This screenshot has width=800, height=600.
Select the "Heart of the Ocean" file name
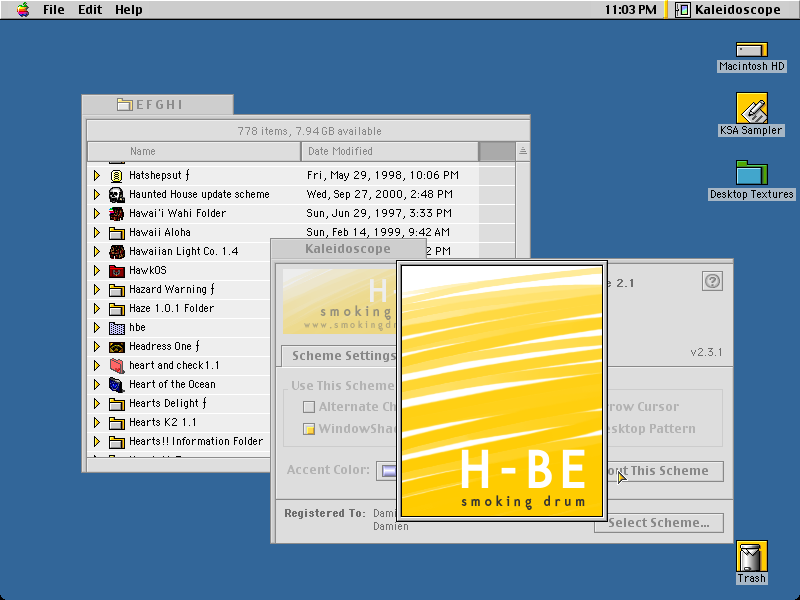point(172,384)
